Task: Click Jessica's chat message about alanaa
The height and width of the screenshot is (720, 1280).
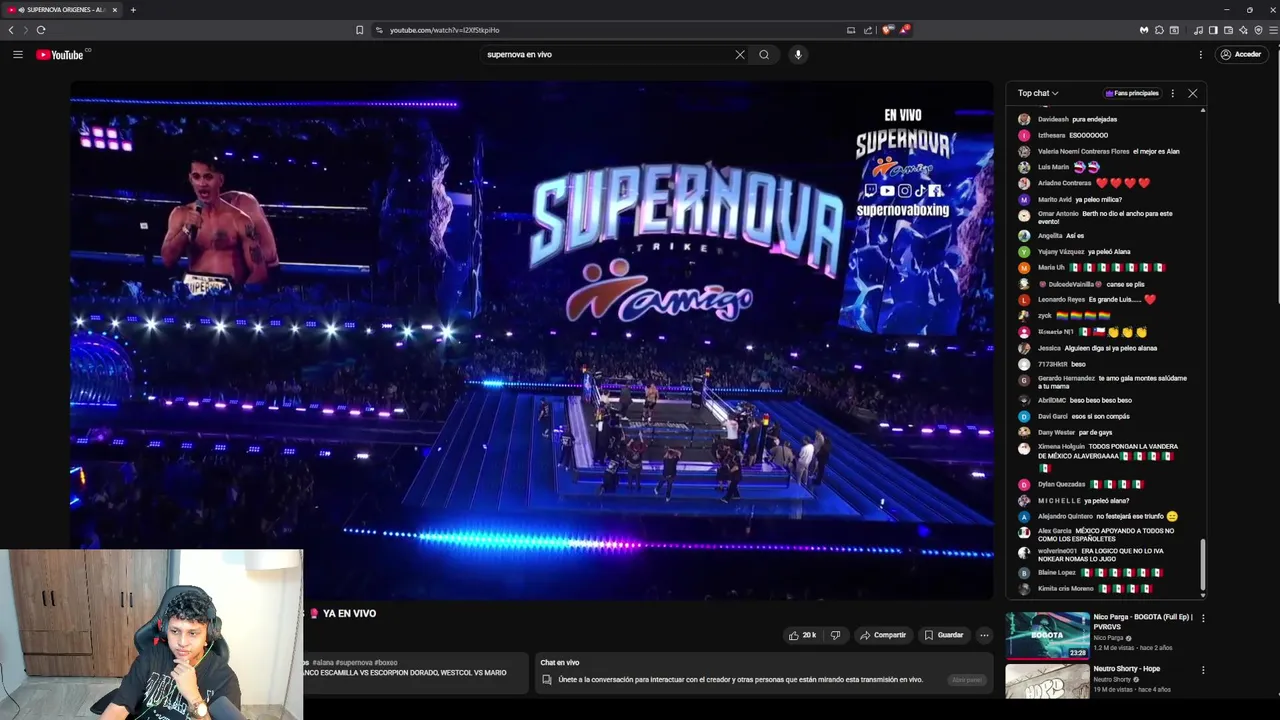Action: coord(1087,348)
